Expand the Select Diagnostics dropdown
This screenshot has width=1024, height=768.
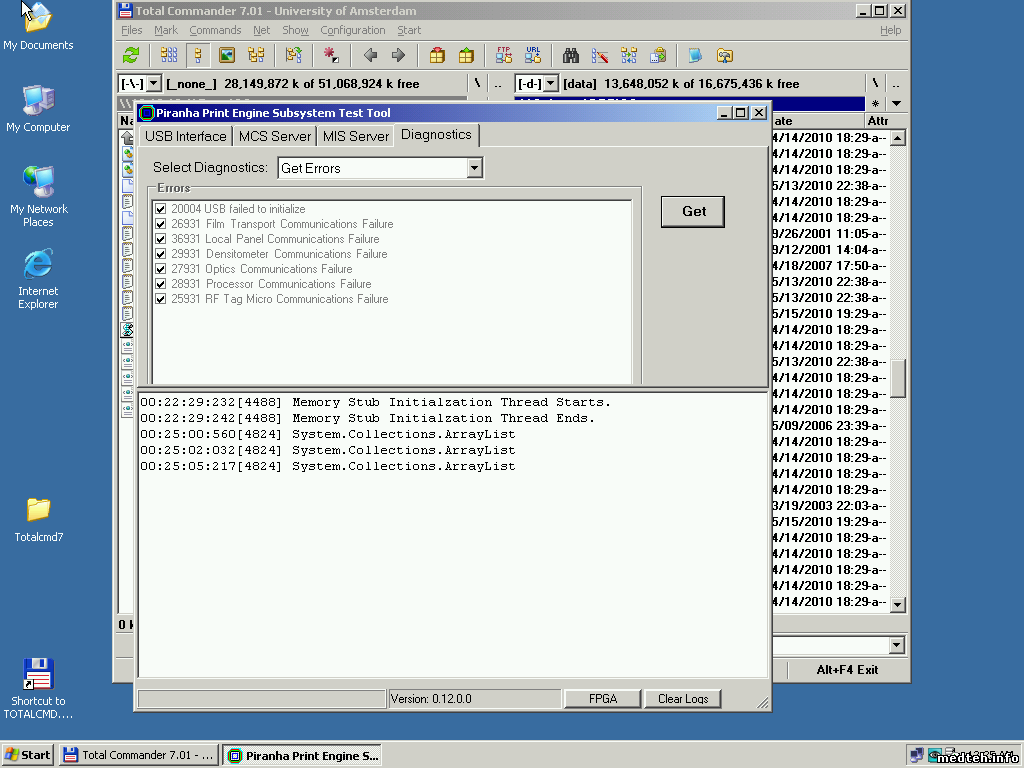[475, 168]
